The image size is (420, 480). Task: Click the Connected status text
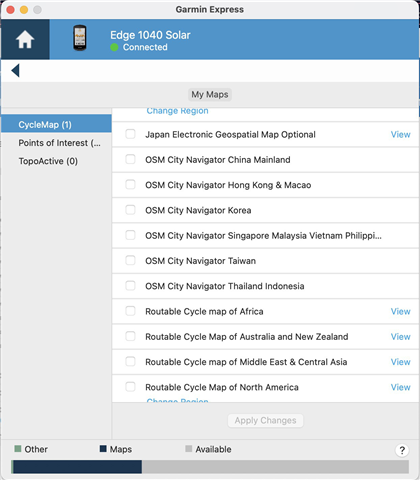click(x=145, y=47)
